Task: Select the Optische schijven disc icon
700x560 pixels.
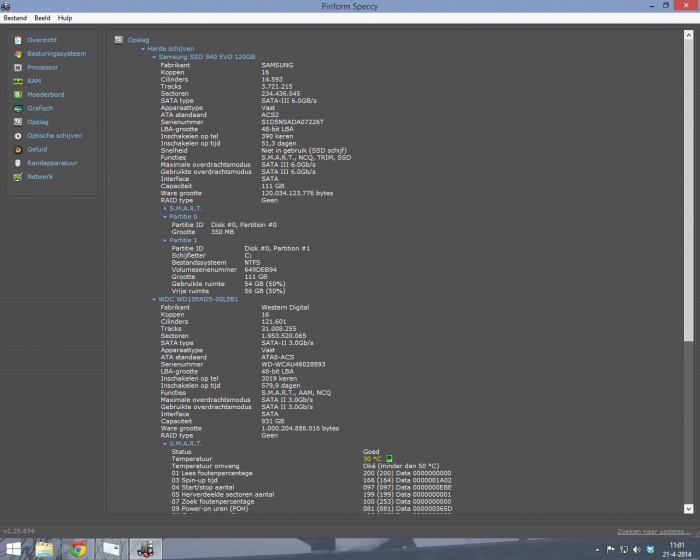Action: (x=18, y=136)
